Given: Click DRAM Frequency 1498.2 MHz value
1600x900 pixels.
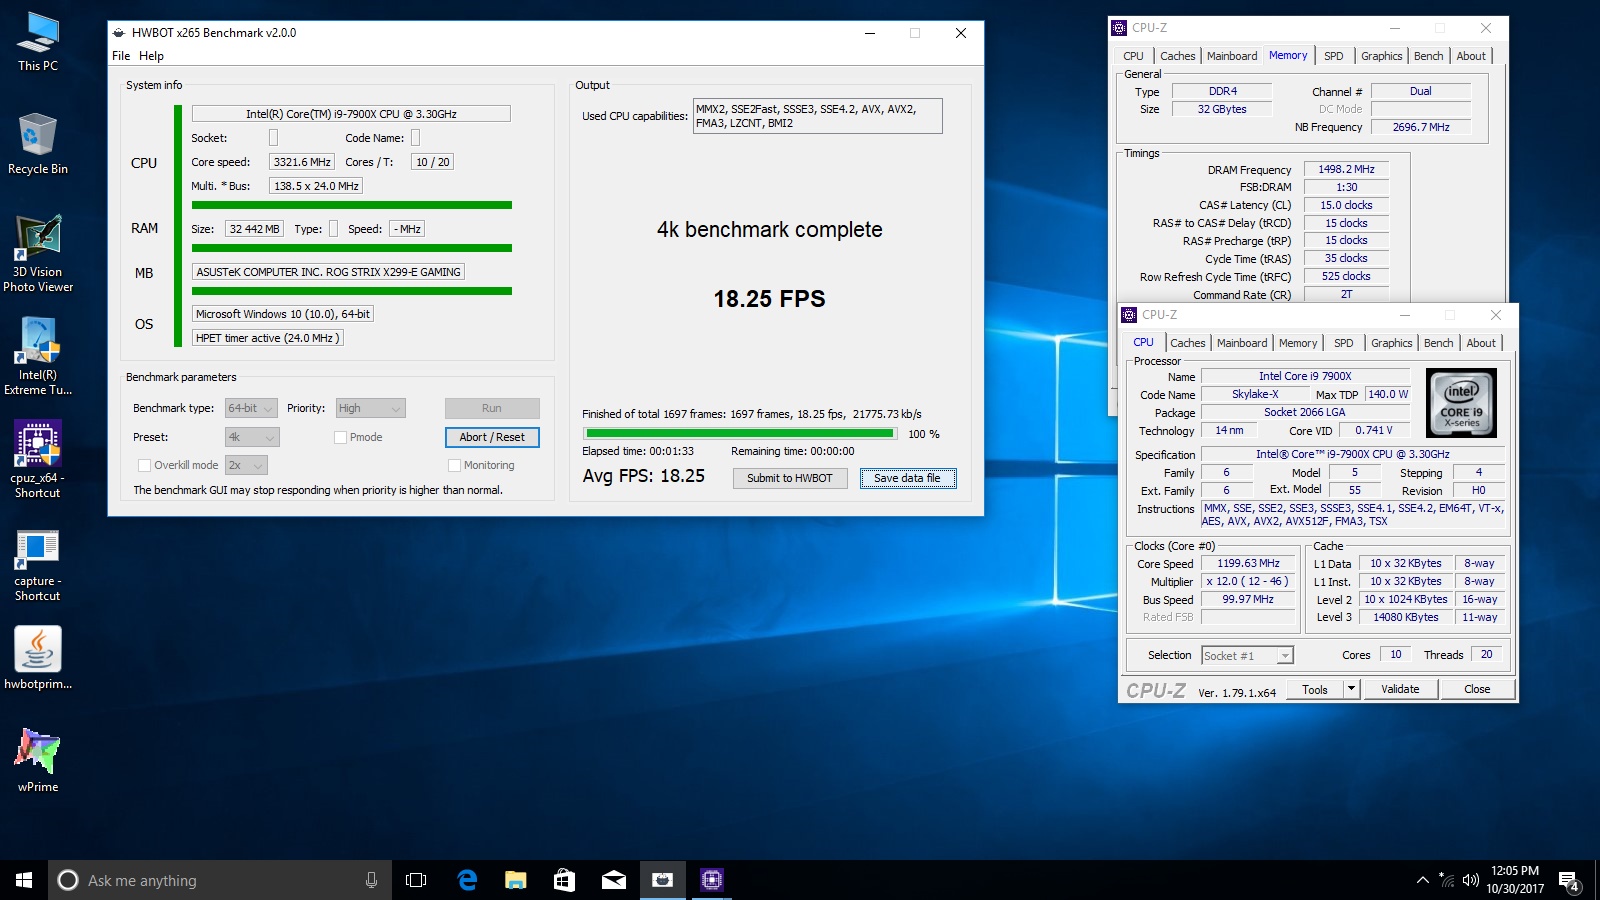Looking at the screenshot, I should click(x=1346, y=170).
